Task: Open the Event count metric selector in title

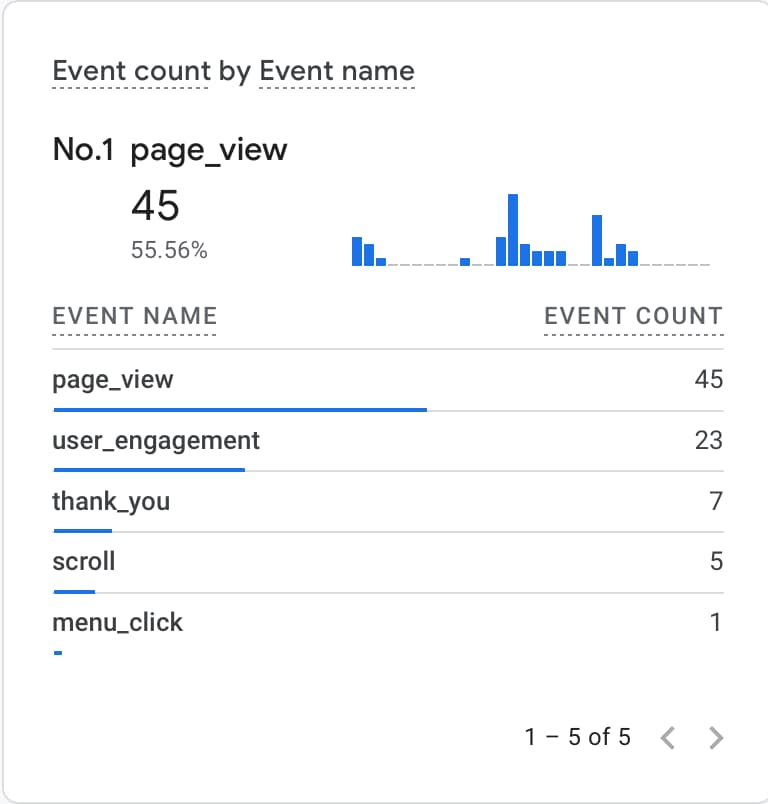Action: coord(131,72)
